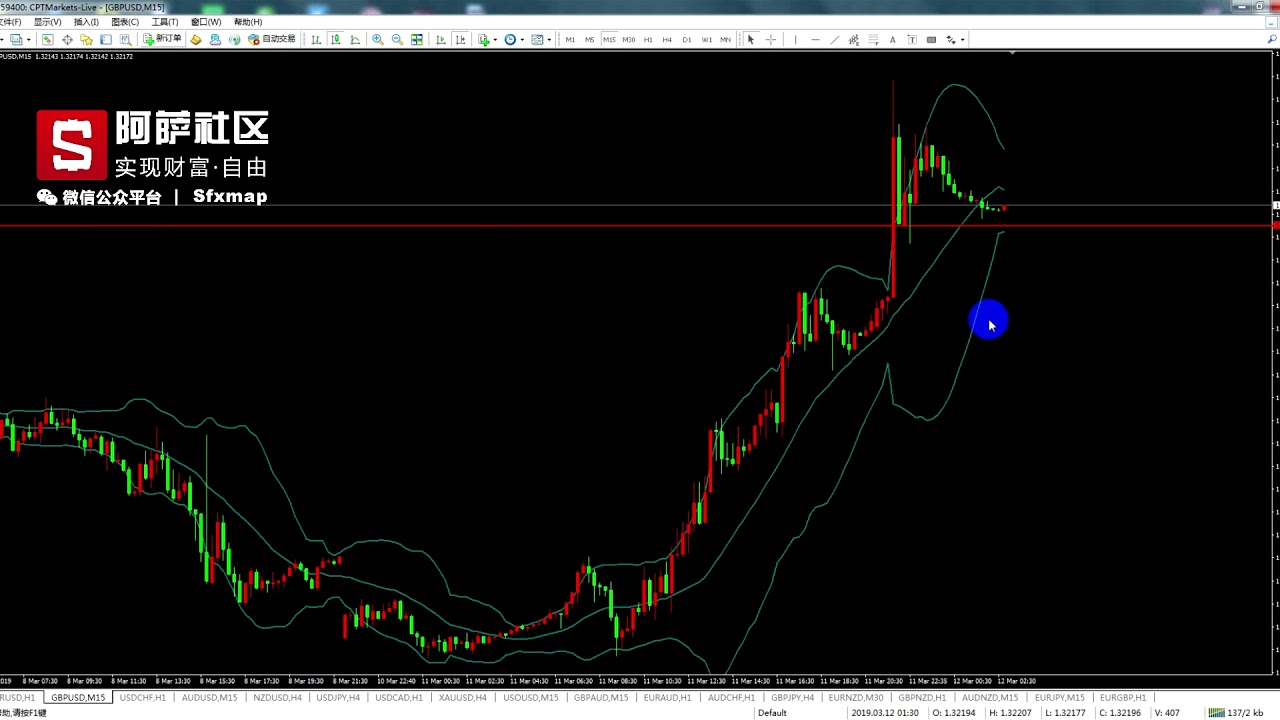Image resolution: width=1280 pixels, height=720 pixels.
Task: Select the text tool
Action: (893, 40)
